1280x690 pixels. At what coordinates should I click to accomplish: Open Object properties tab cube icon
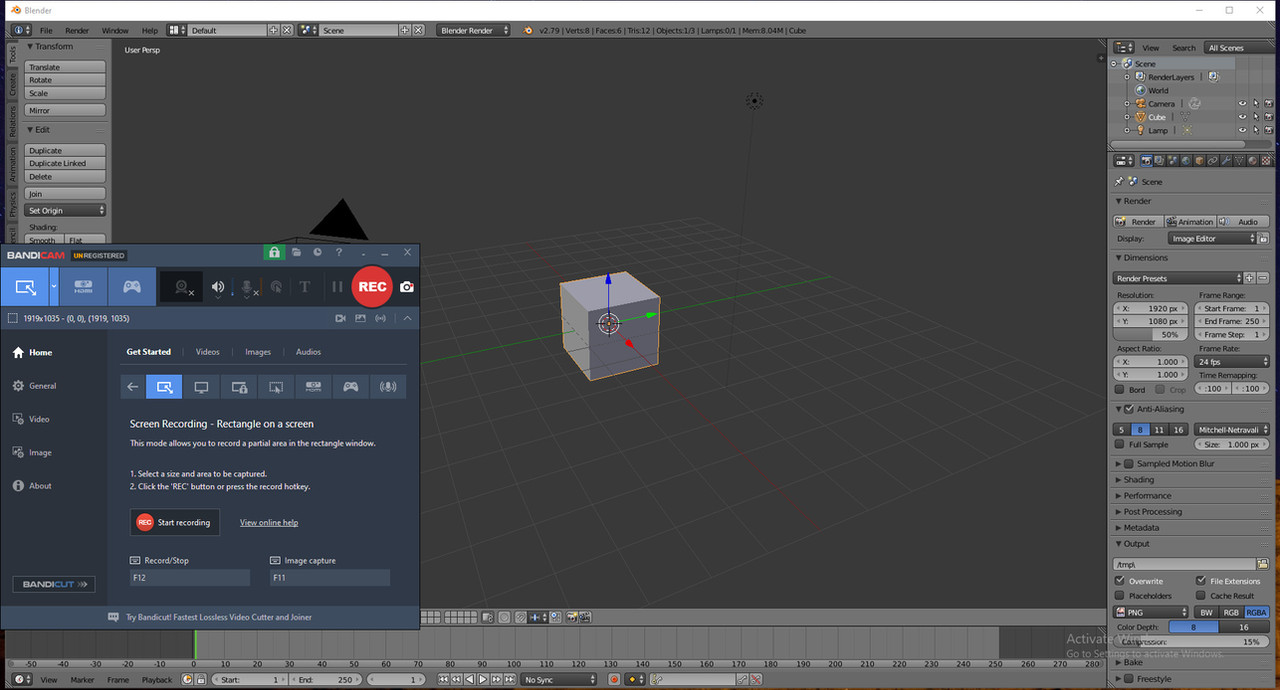coord(1199,160)
